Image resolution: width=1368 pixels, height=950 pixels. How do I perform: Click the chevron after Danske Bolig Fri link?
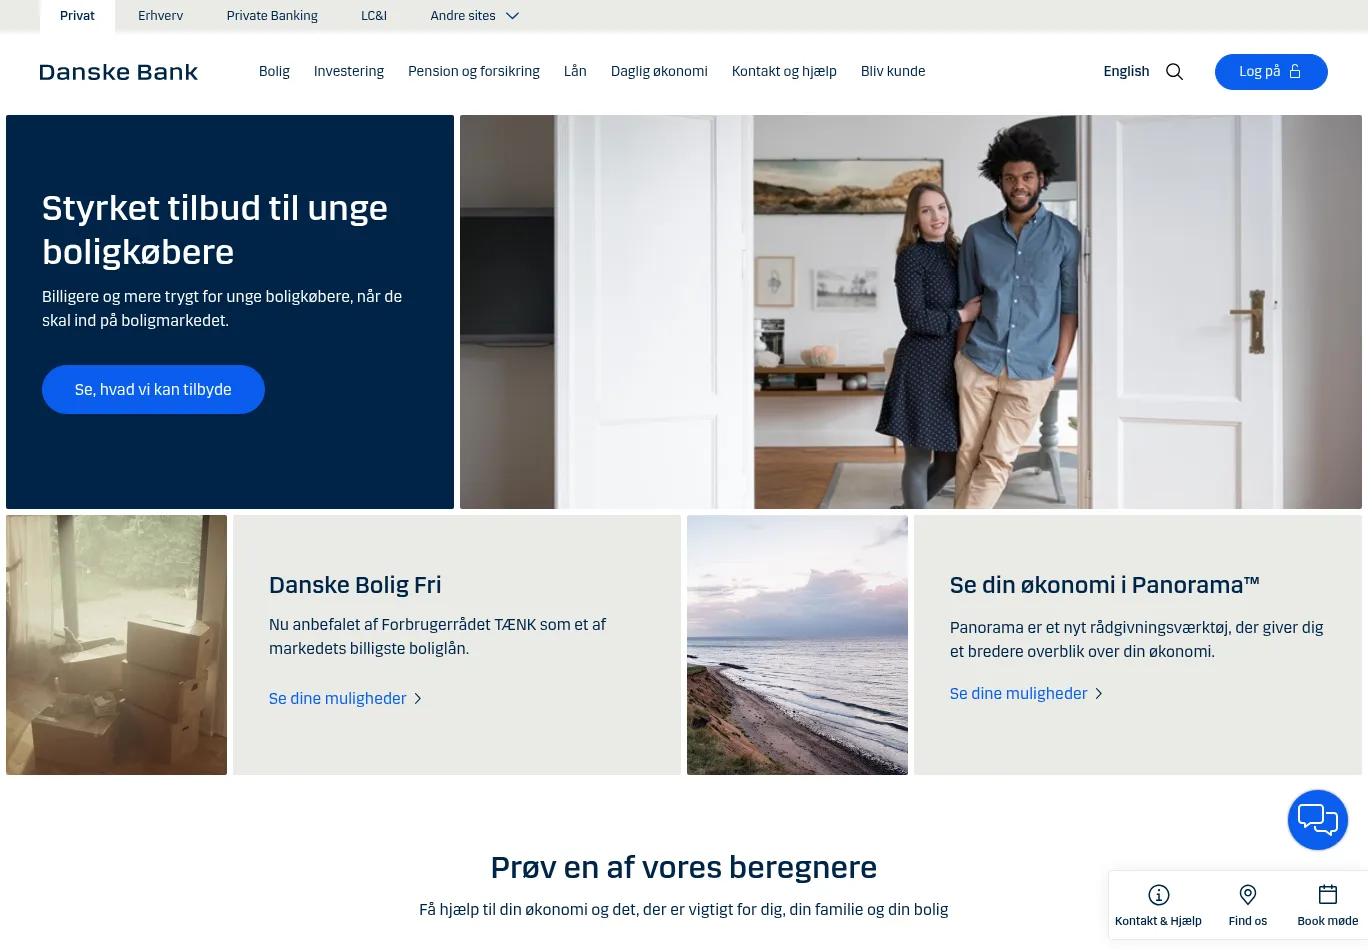(418, 699)
